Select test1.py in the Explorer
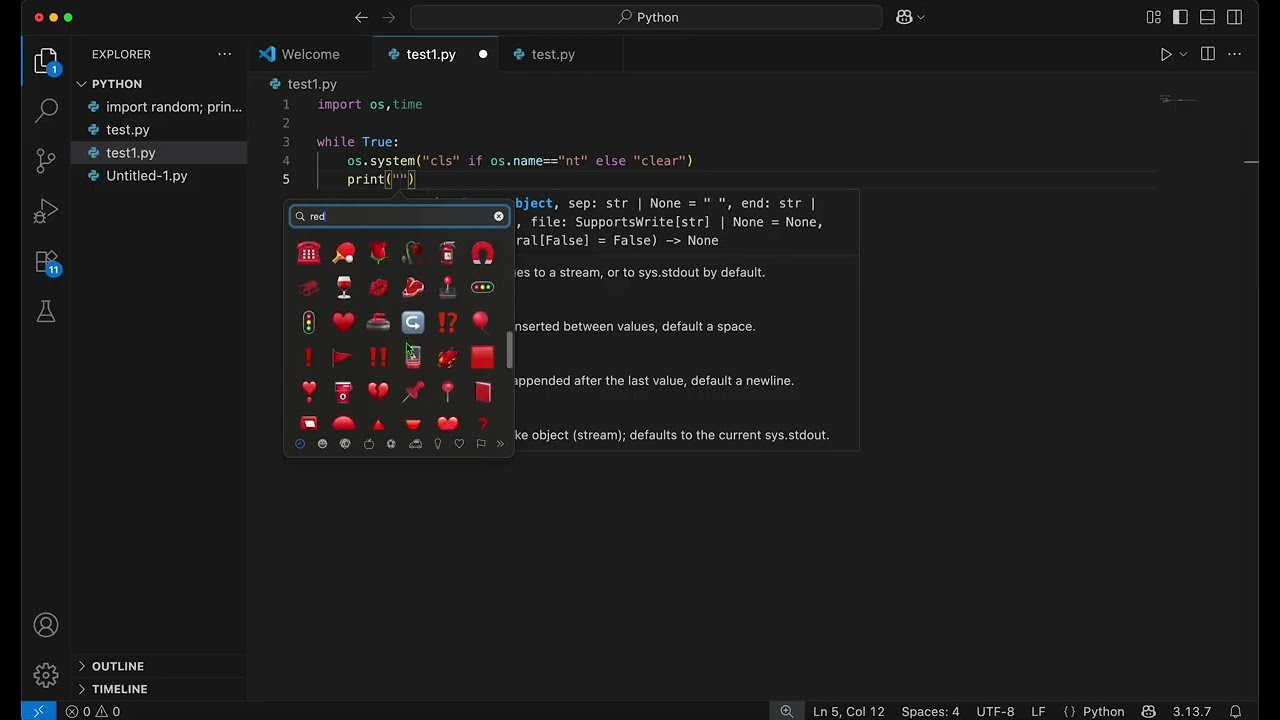The image size is (1280, 720). [160, 153]
